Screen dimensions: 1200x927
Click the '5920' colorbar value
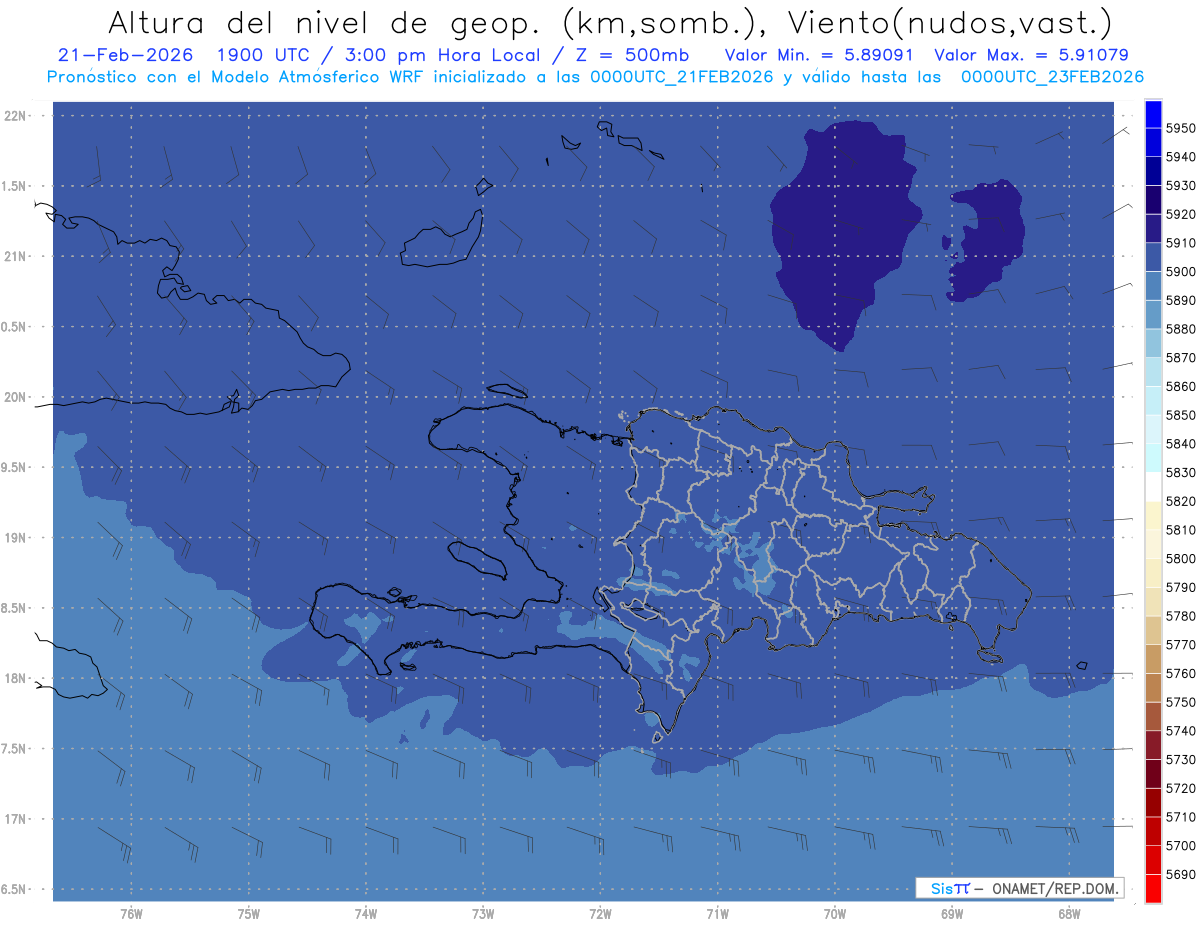pos(1180,214)
